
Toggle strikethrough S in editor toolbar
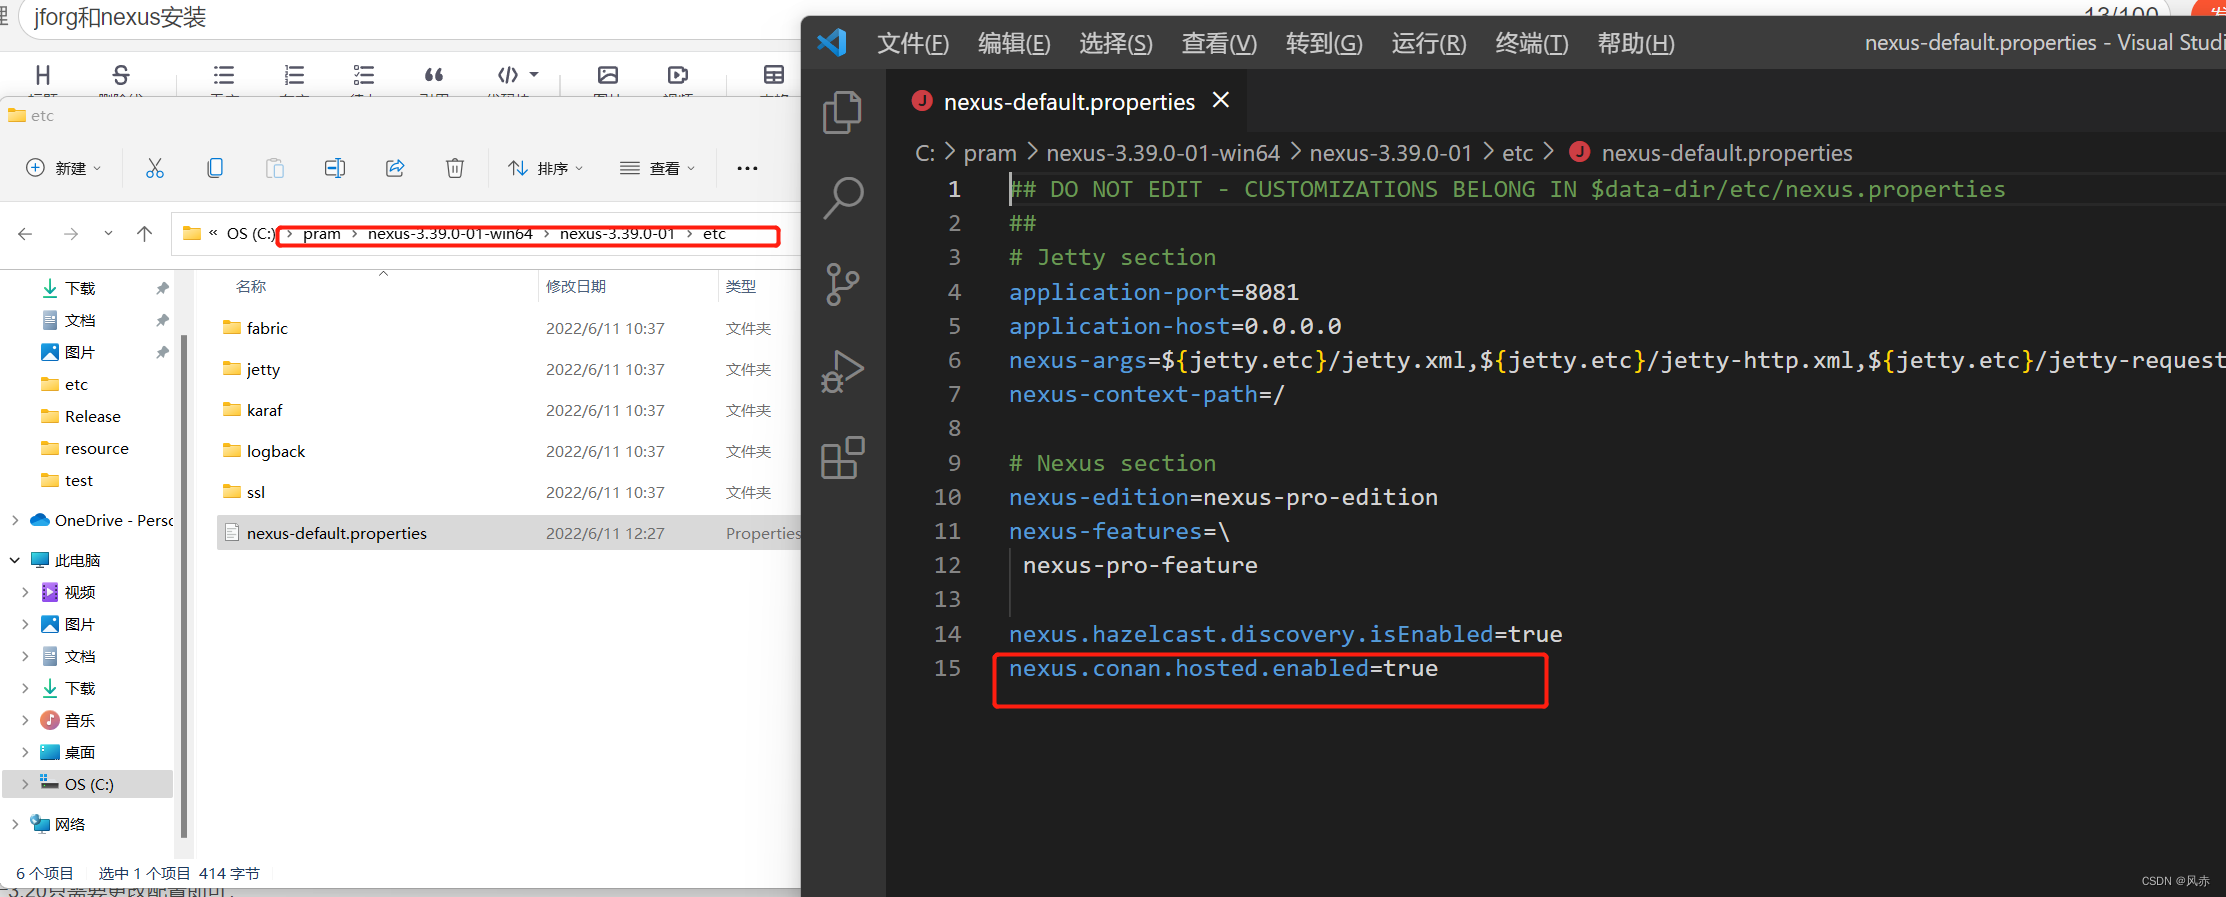point(121,75)
